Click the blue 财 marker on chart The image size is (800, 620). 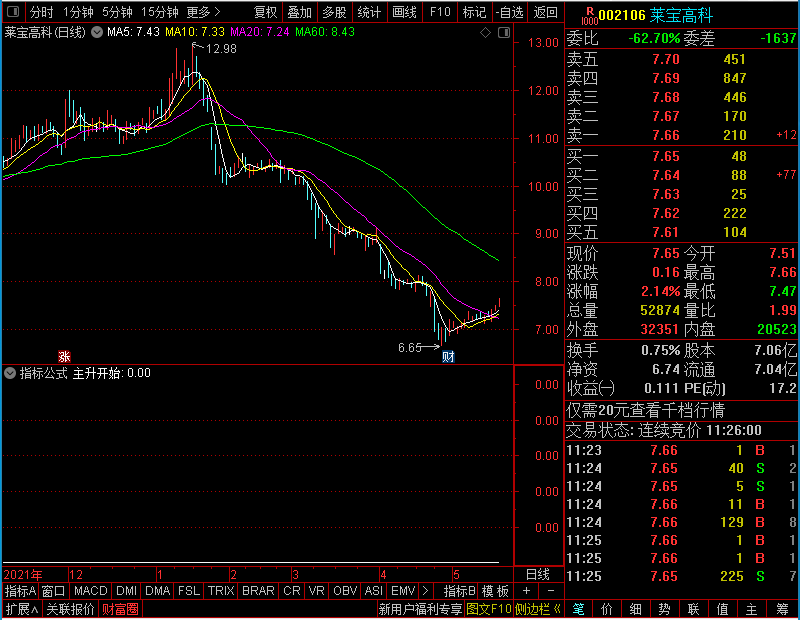(448, 356)
